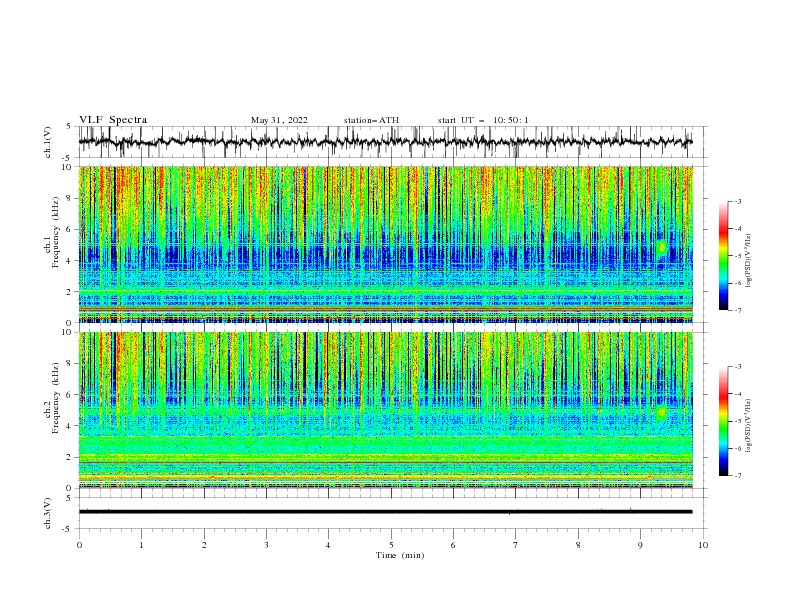The width and height of the screenshot is (792, 612).
Task: Select the "start UT = 10:50:1" text
Action: pos(483,120)
